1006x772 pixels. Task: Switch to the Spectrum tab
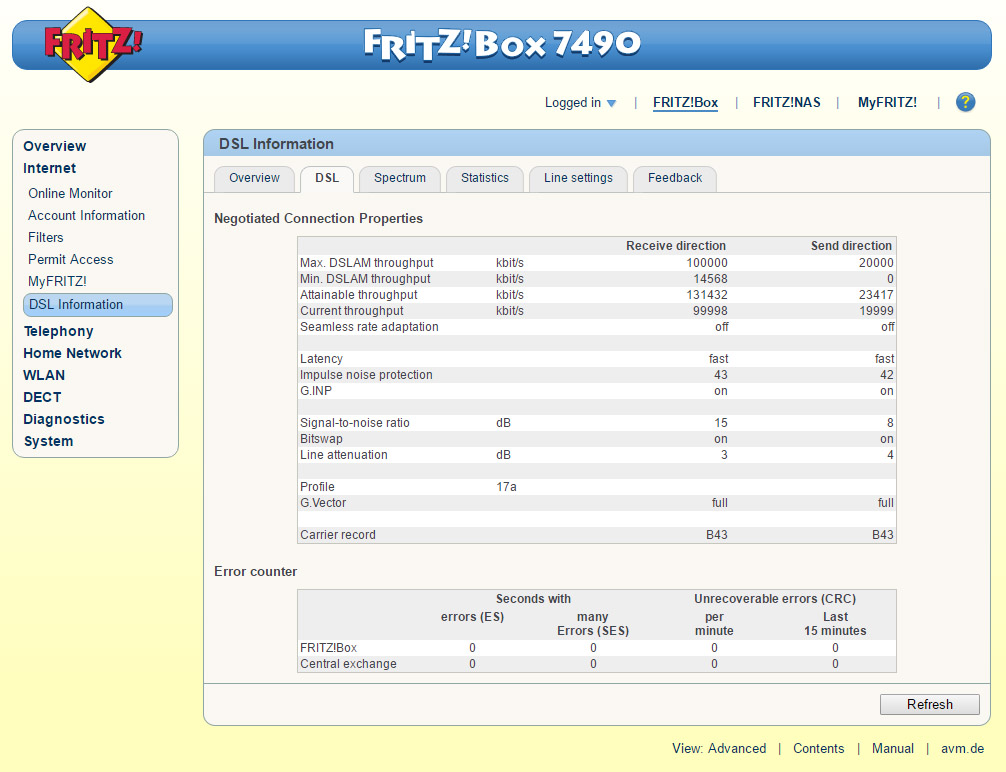coord(399,178)
